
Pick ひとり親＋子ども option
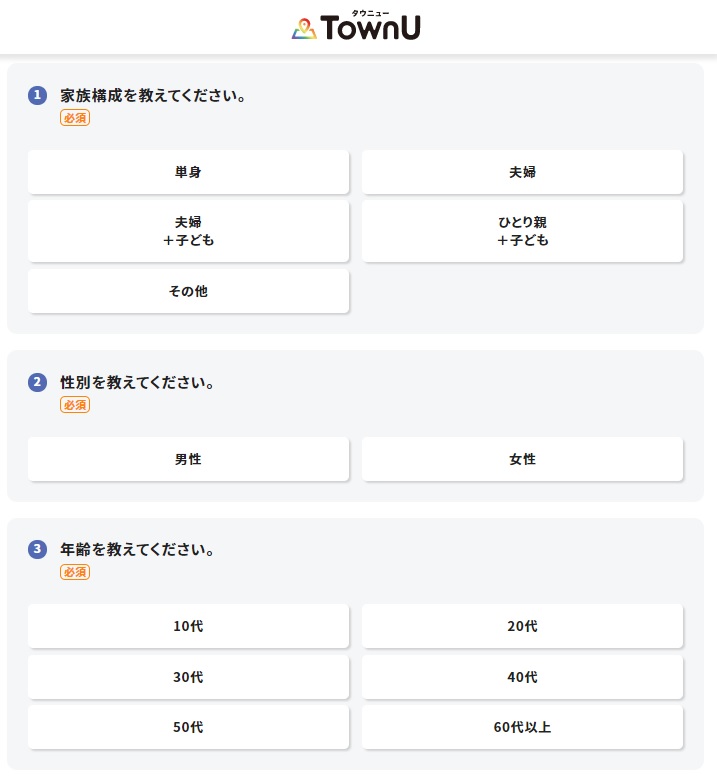click(x=522, y=231)
